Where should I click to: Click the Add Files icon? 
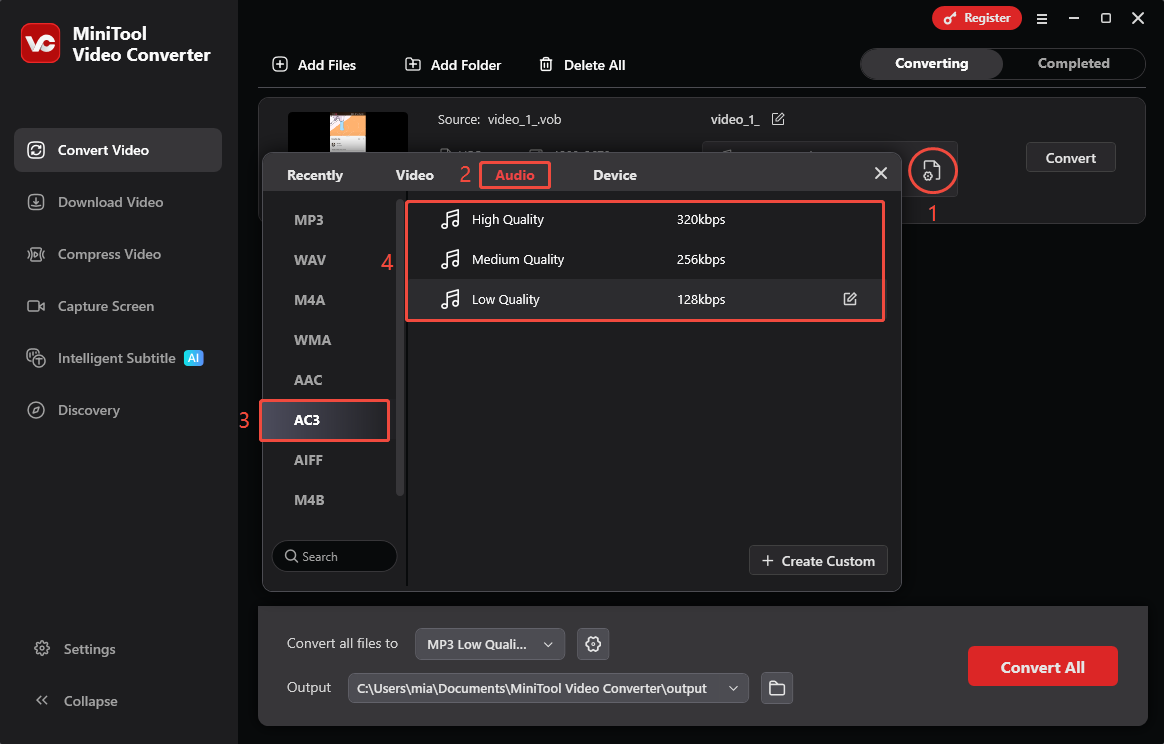pyautogui.click(x=280, y=64)
